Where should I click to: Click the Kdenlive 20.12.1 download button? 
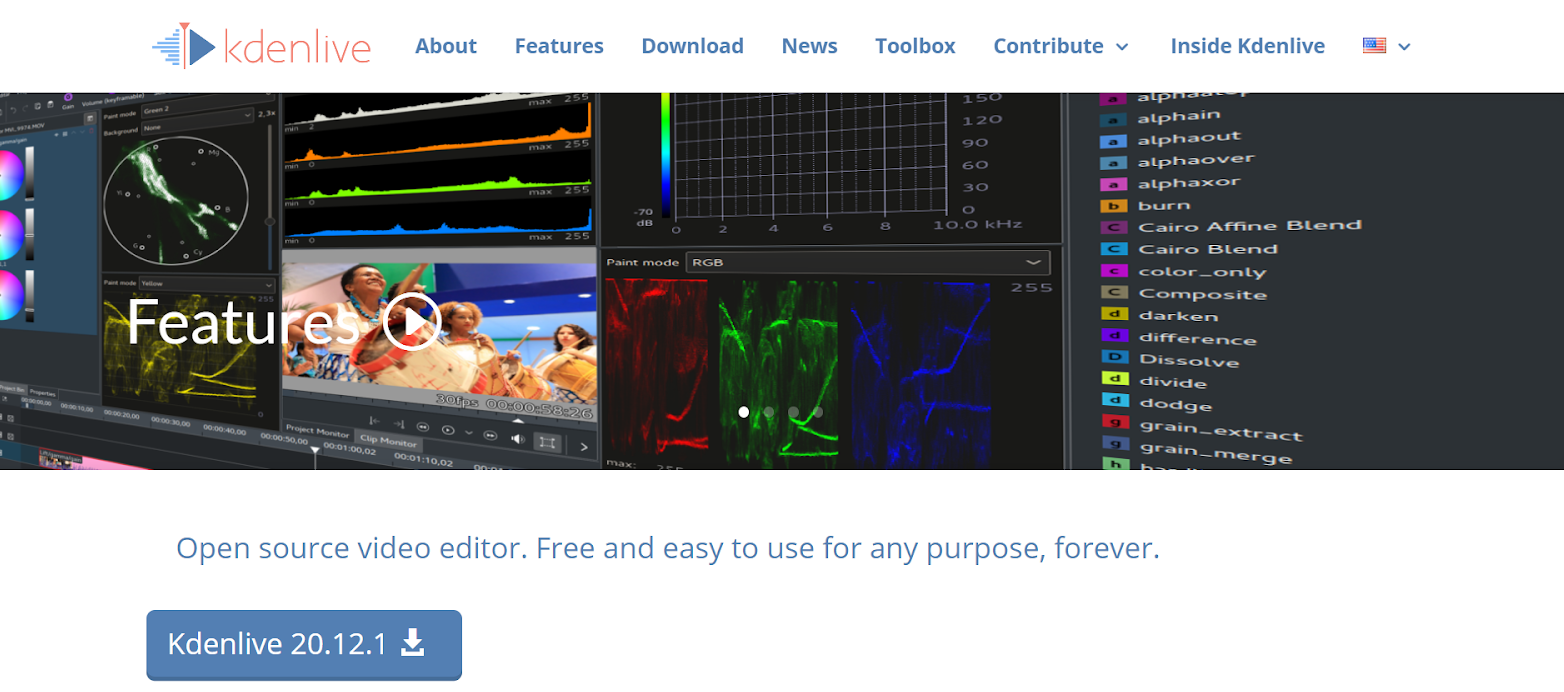tap(304, 645)
